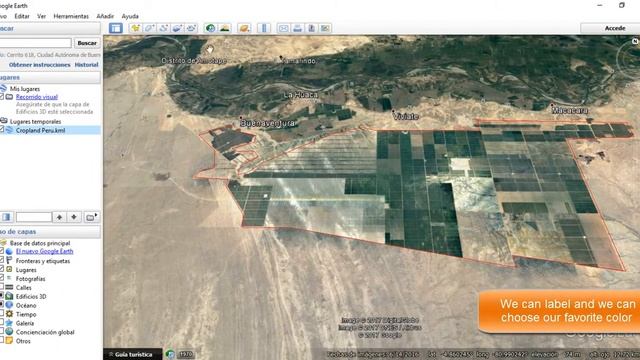This screenshot has height=360, width=640.
Task: Uncheck the Fronteras y etiquetas layer
Action: click(x=2, y=260)
